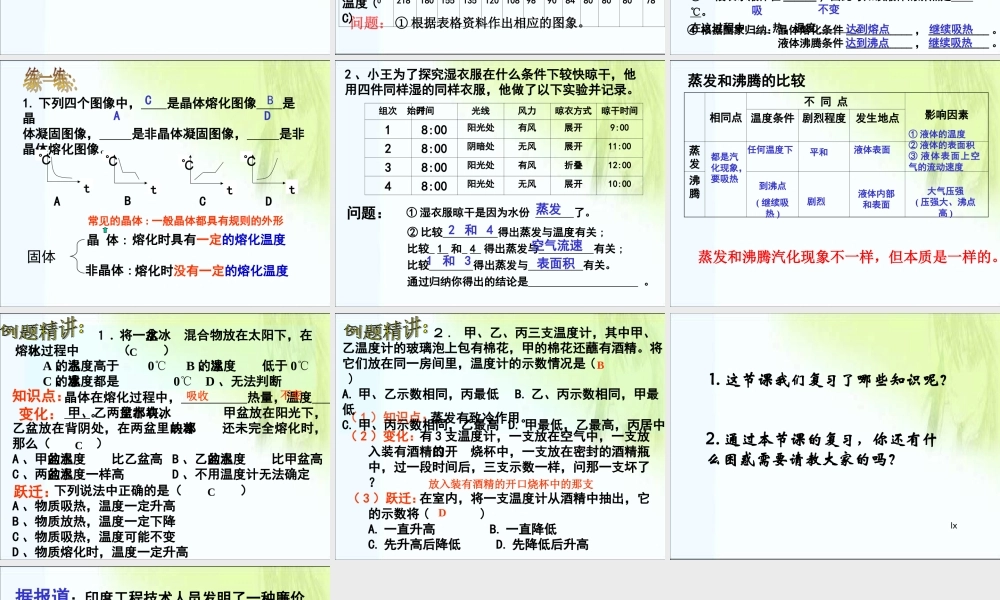Click the 固体 label beside the brace
This screenshot has width=1000, height=600.
click(41, 256)
